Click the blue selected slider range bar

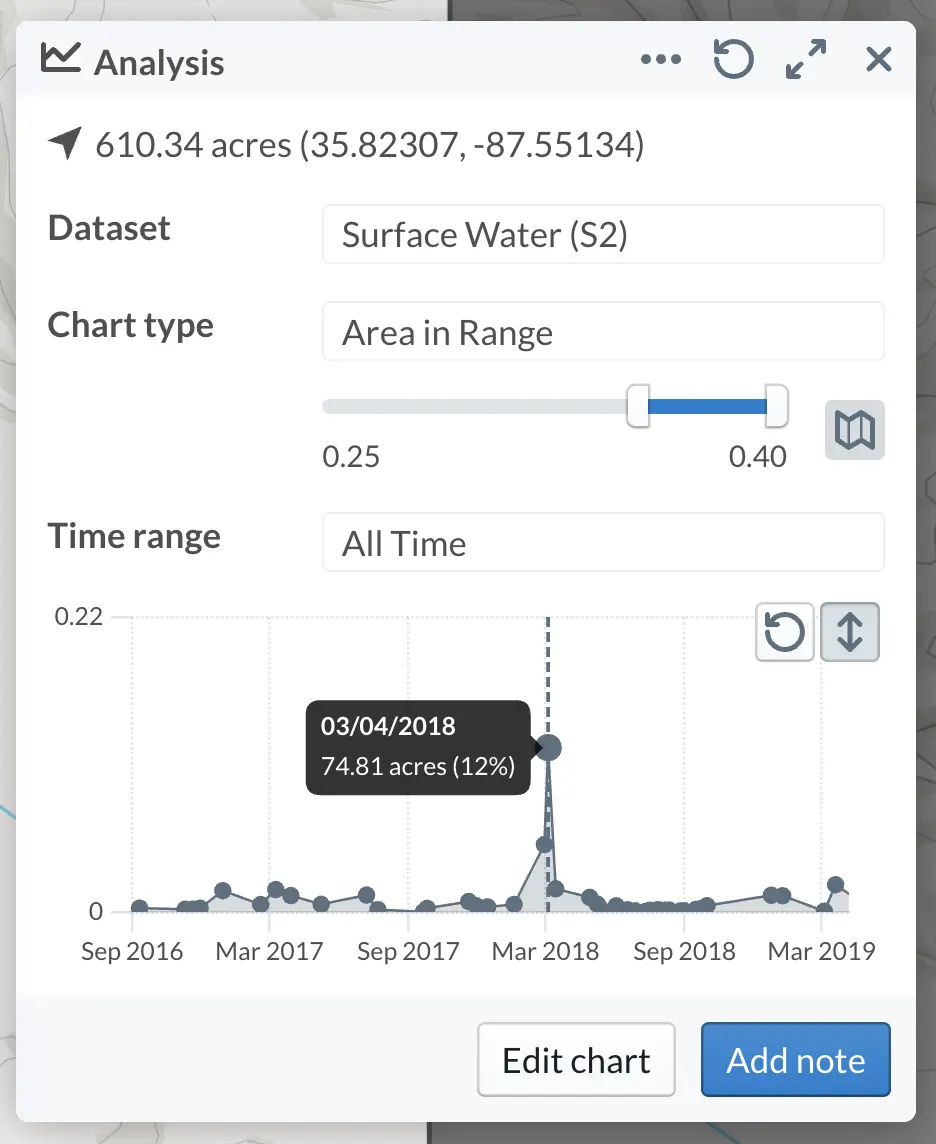pyautogui.click(x=707, y=406)
